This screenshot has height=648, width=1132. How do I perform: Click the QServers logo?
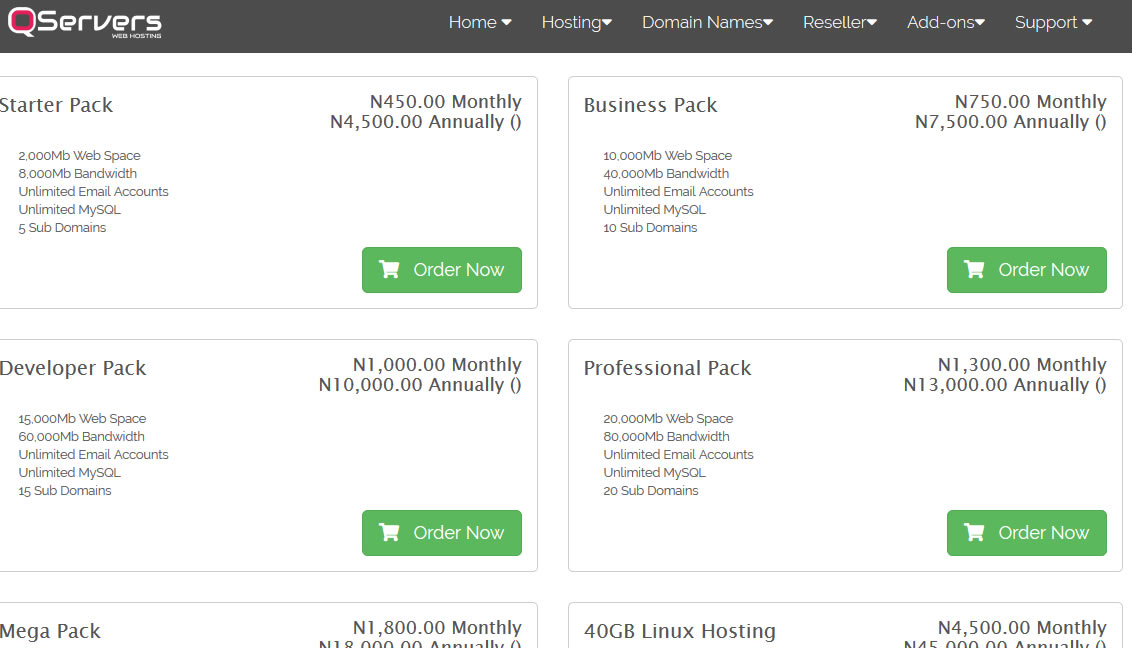tap(84, 22)
